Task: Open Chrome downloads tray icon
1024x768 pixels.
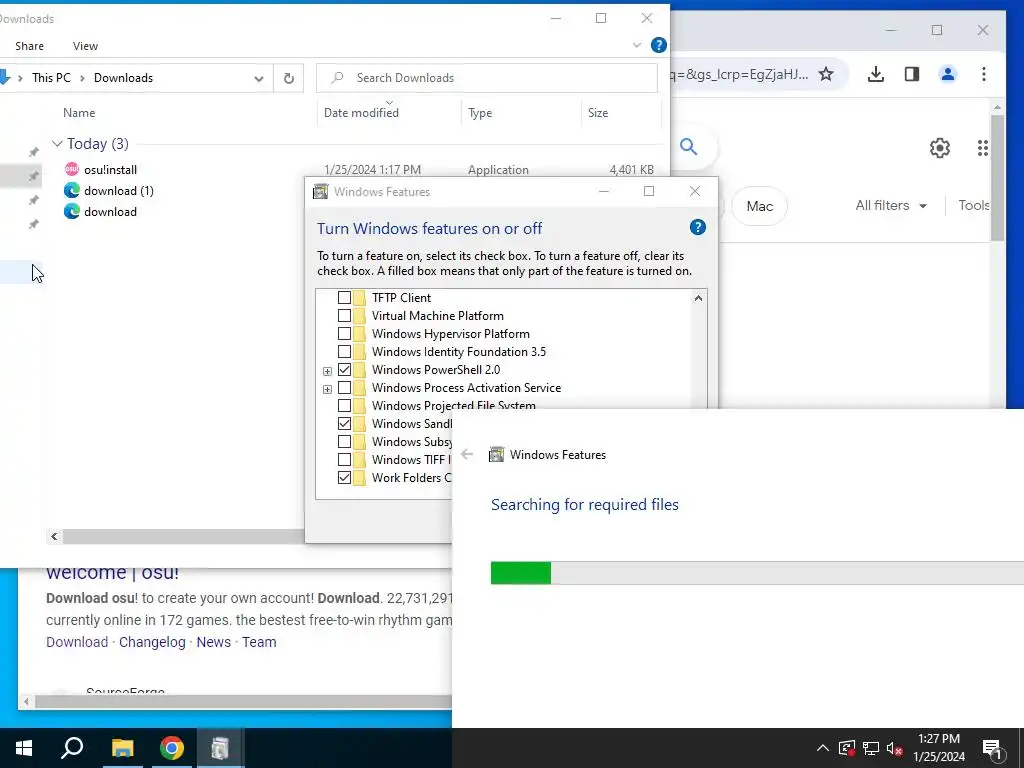Action: point(876,74)
